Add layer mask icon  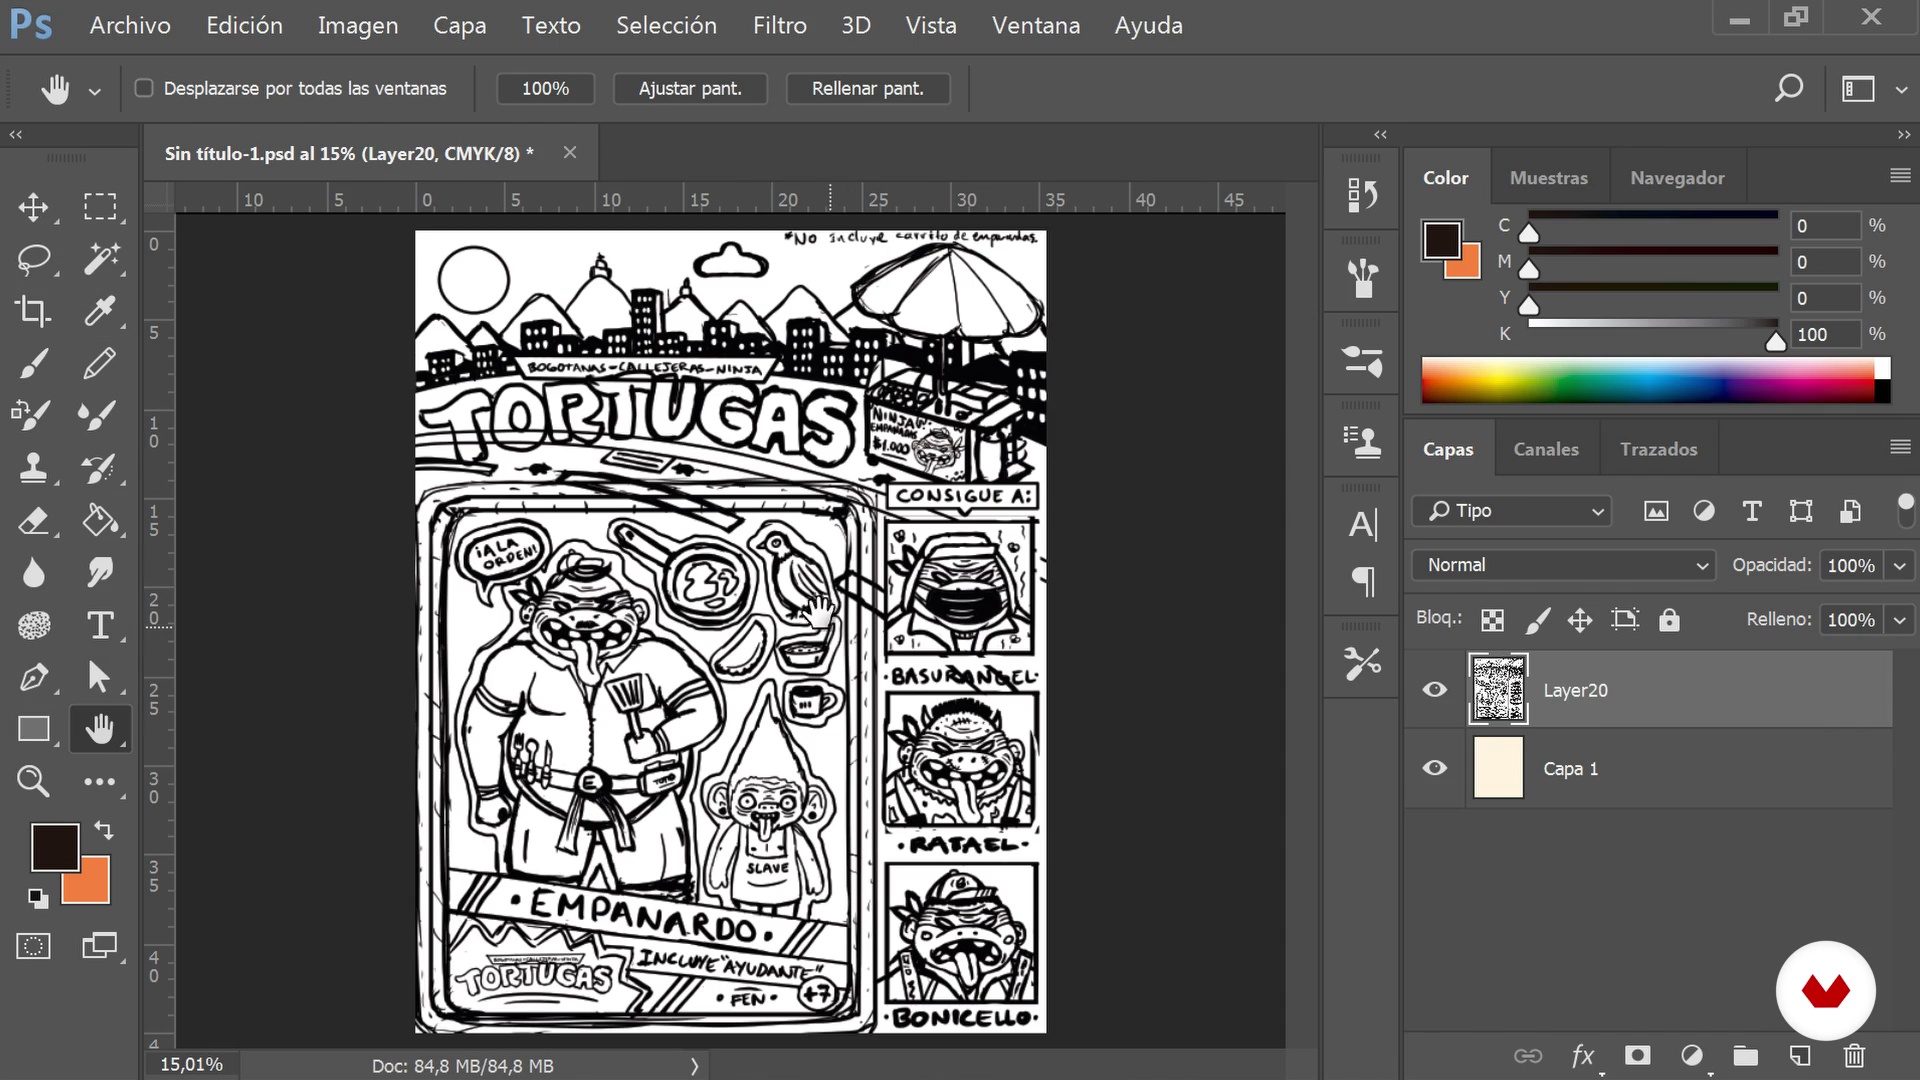pos(1637,1055)
